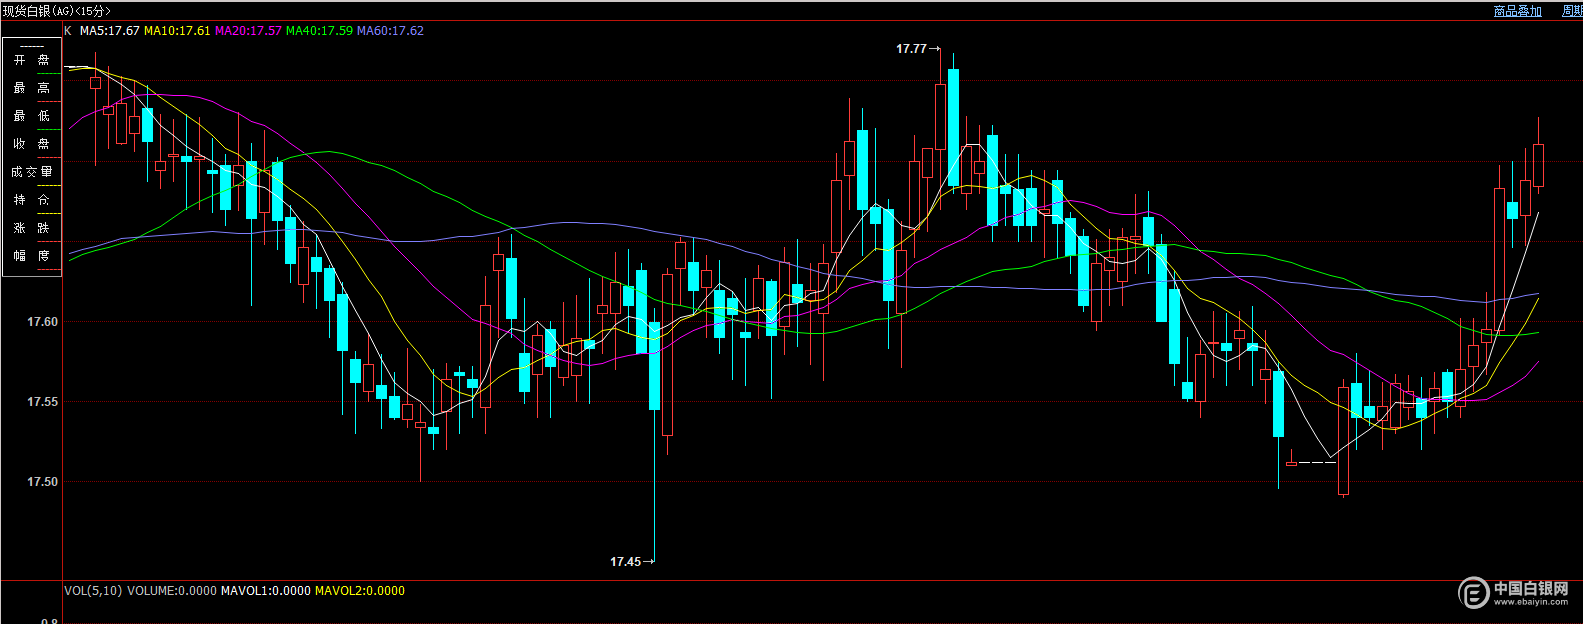Click the 17.60 price axis label

click(42, 322)
